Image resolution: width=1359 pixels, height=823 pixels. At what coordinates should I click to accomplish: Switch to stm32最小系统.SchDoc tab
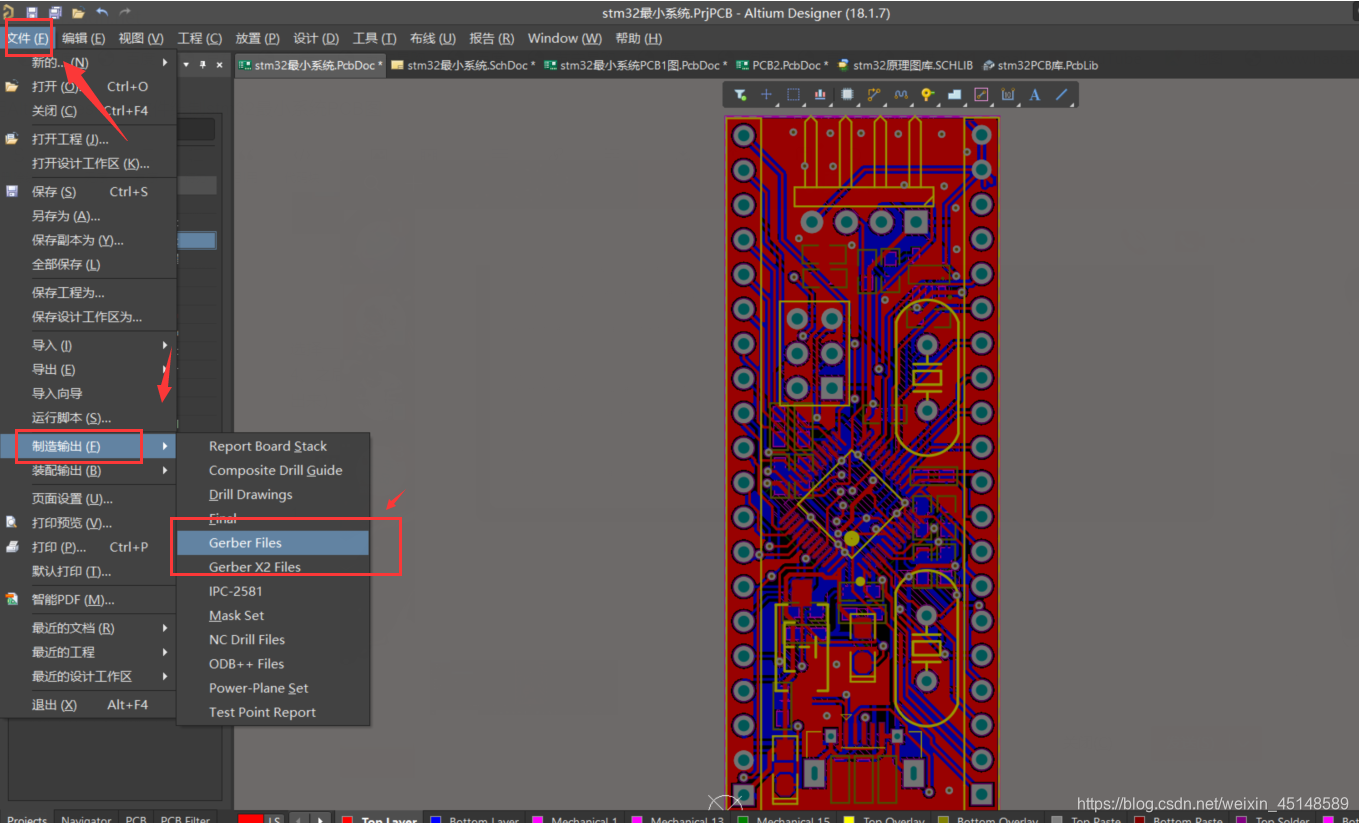pos(464,65)
